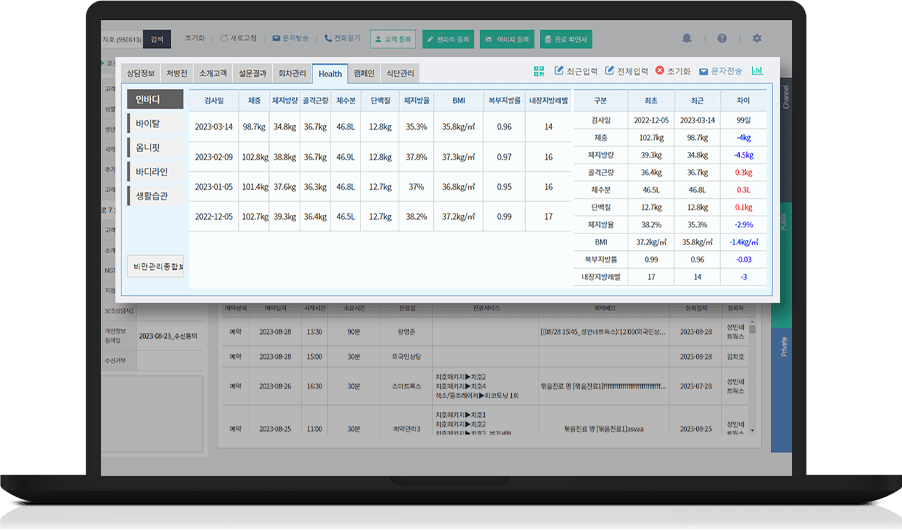Image resolution: width=902 pixels, height=531 pixels.
Task: Click the 예약일자 column header in reservations
Action: [x=274, y=308]
